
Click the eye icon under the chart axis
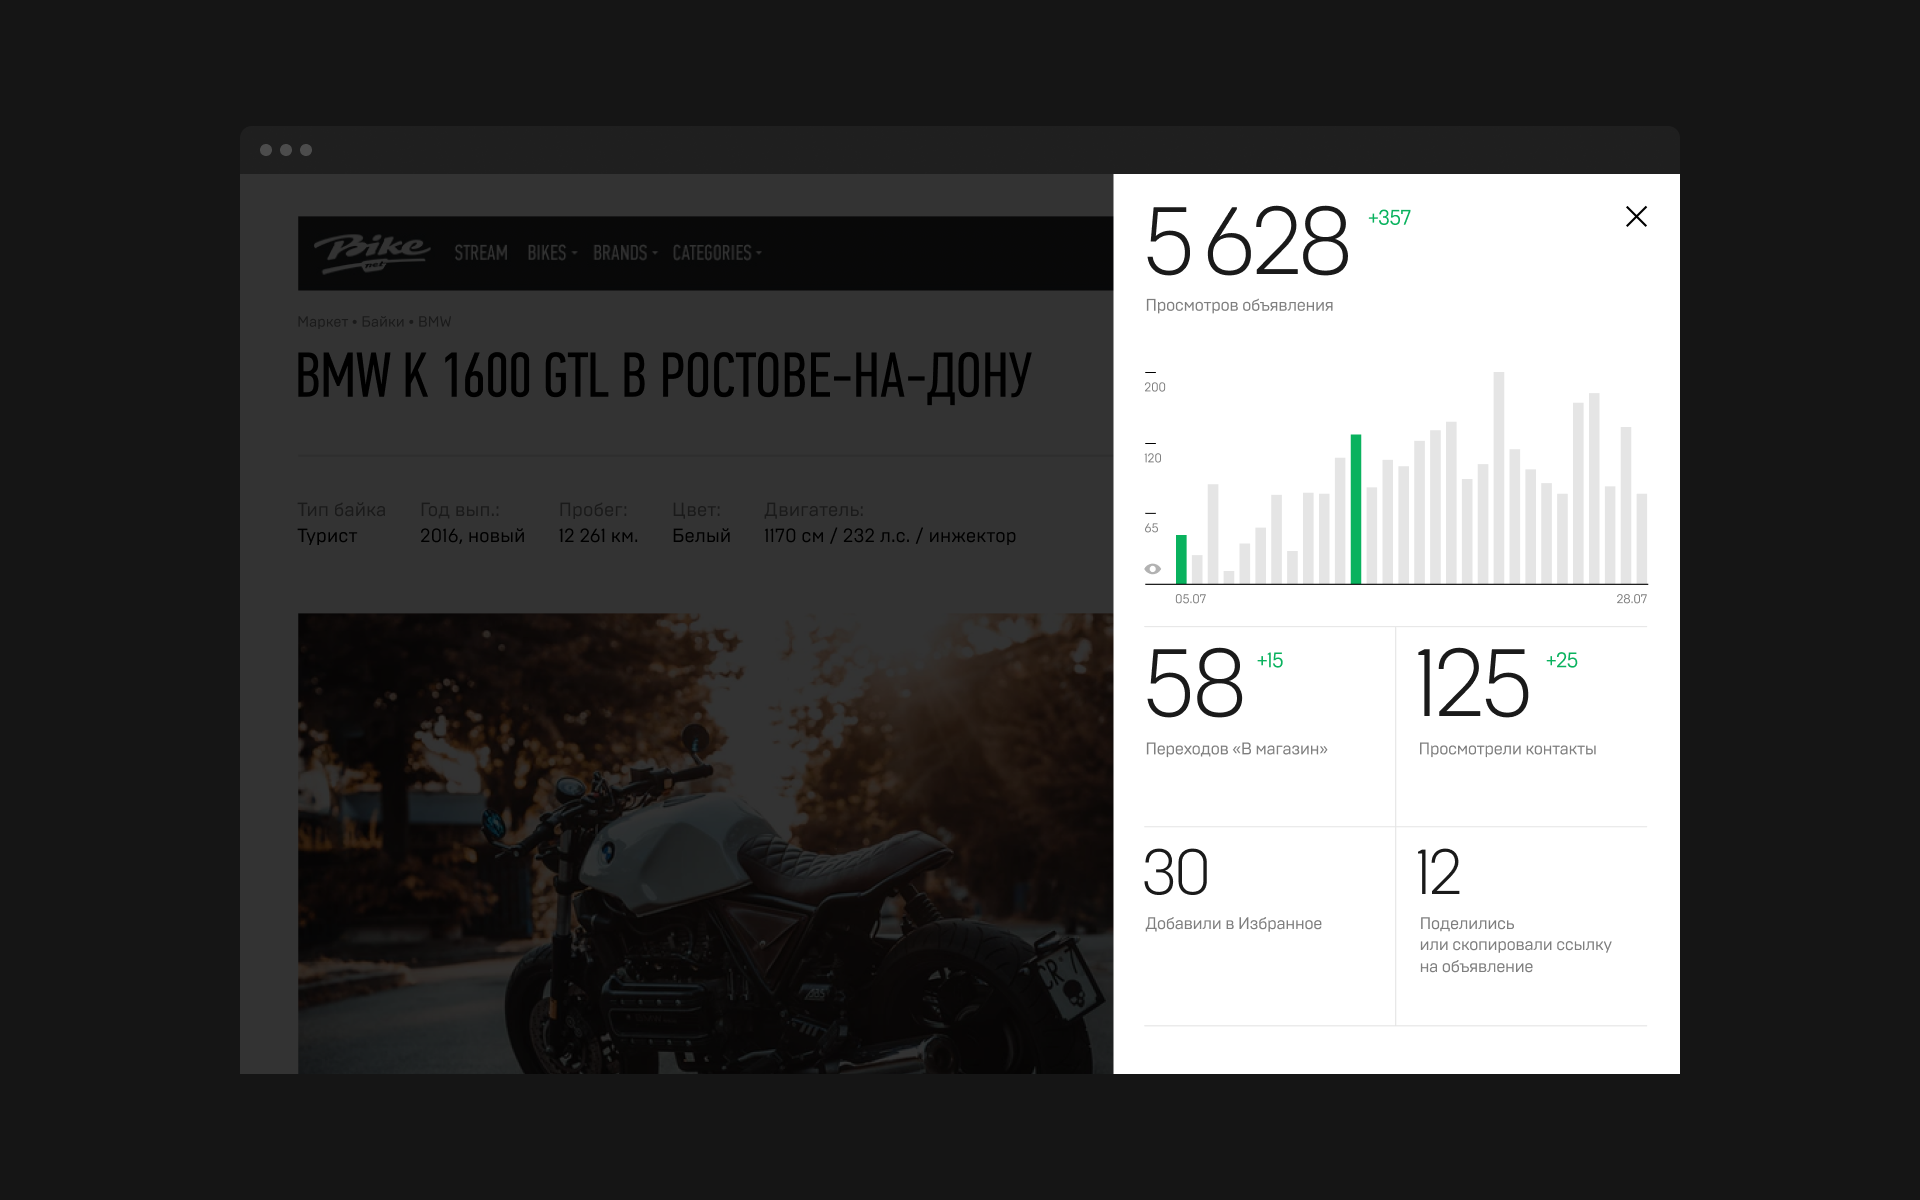(1153, 569)
